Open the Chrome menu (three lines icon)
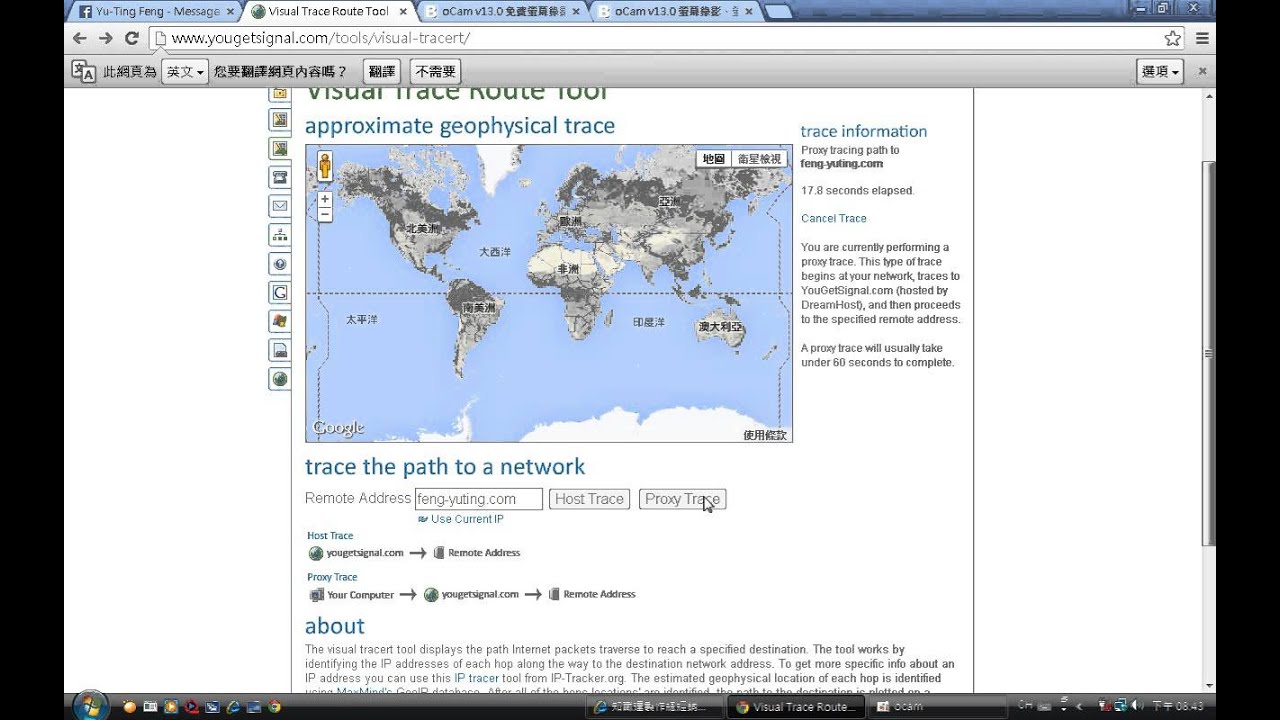This screenshot has width=1280, height=720. click(x=1202, y=38)
